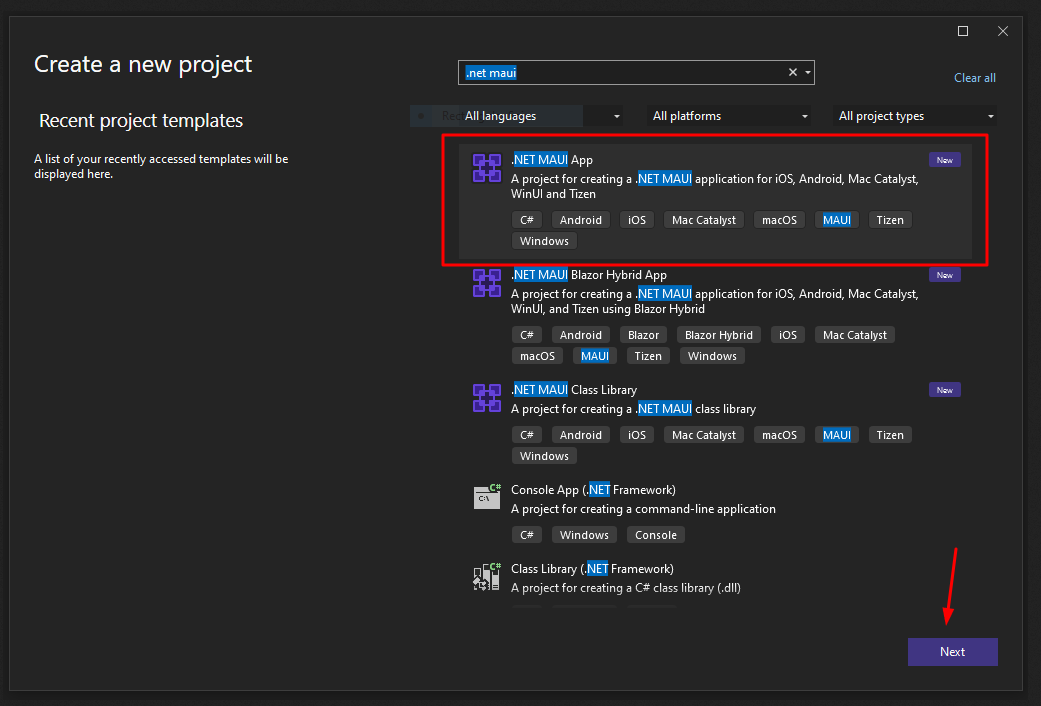Maximize the Create a new project dialog
Screen dimensions: 1041x706
point(963,31)
